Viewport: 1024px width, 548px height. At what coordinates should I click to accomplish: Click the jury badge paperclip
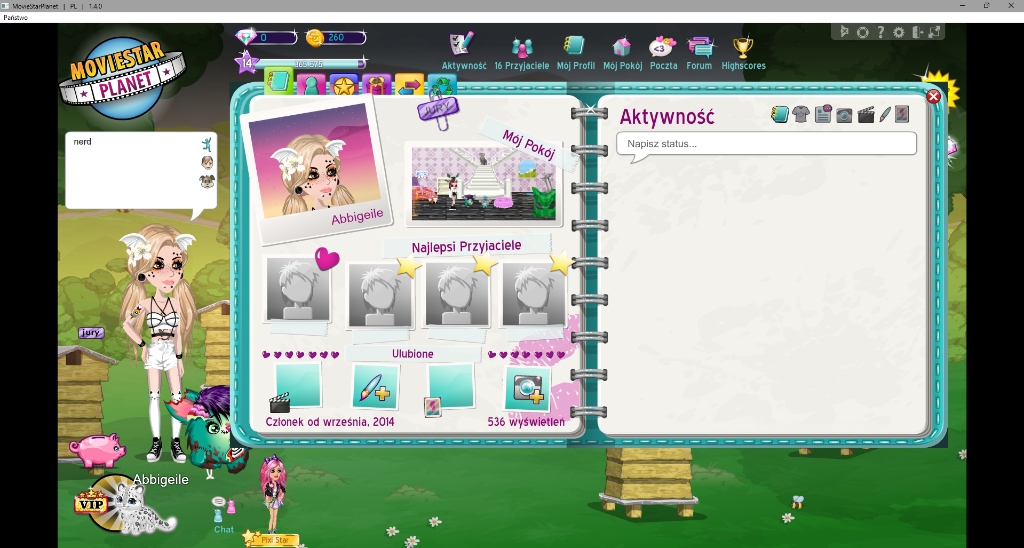coord(438,110)
